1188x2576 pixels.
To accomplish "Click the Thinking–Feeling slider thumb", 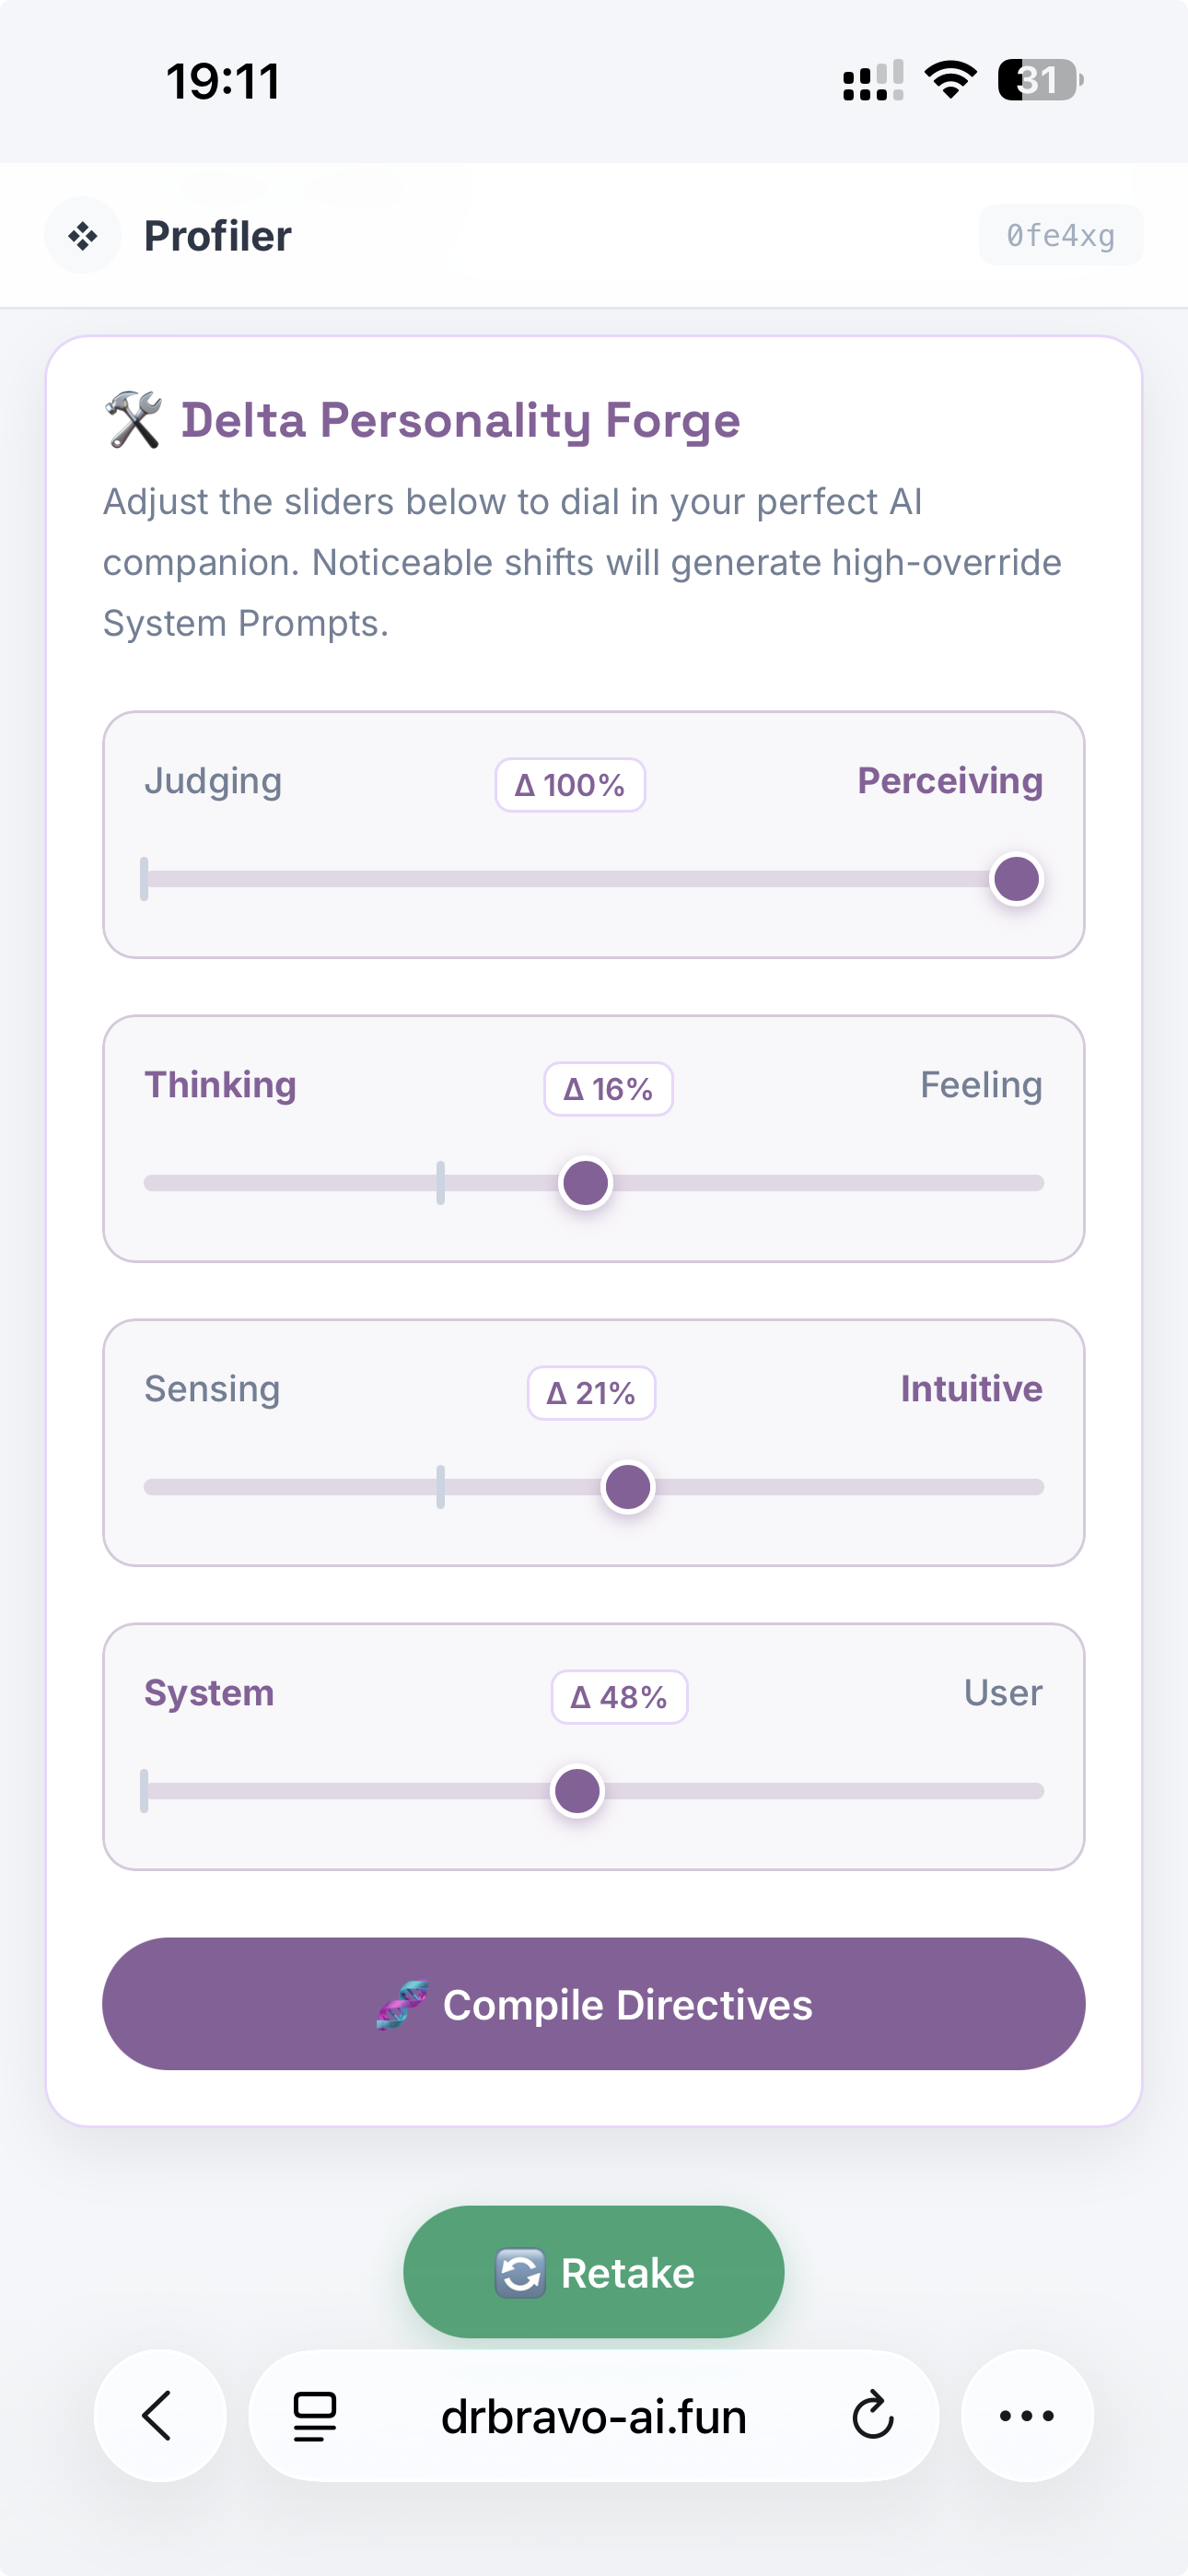I will (585, 1182).
